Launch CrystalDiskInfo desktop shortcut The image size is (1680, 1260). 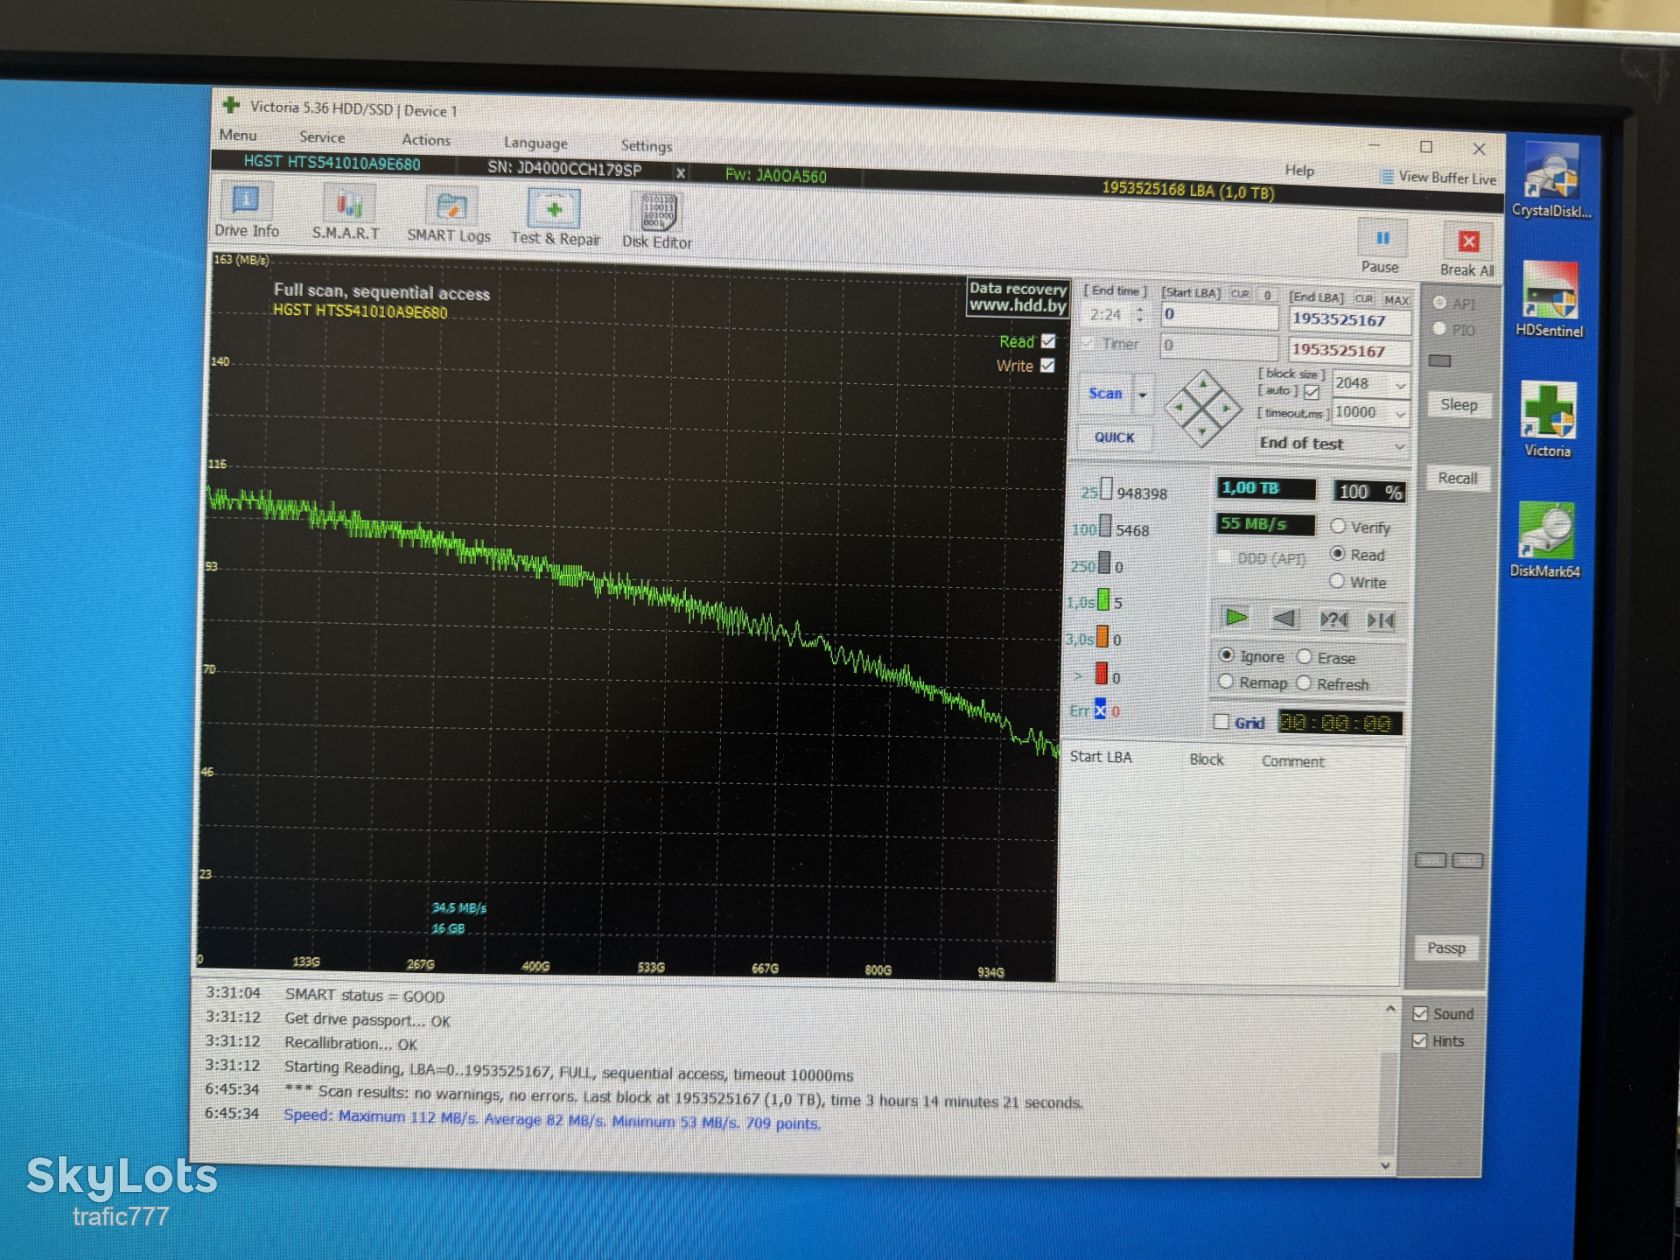pos(1551,180)
